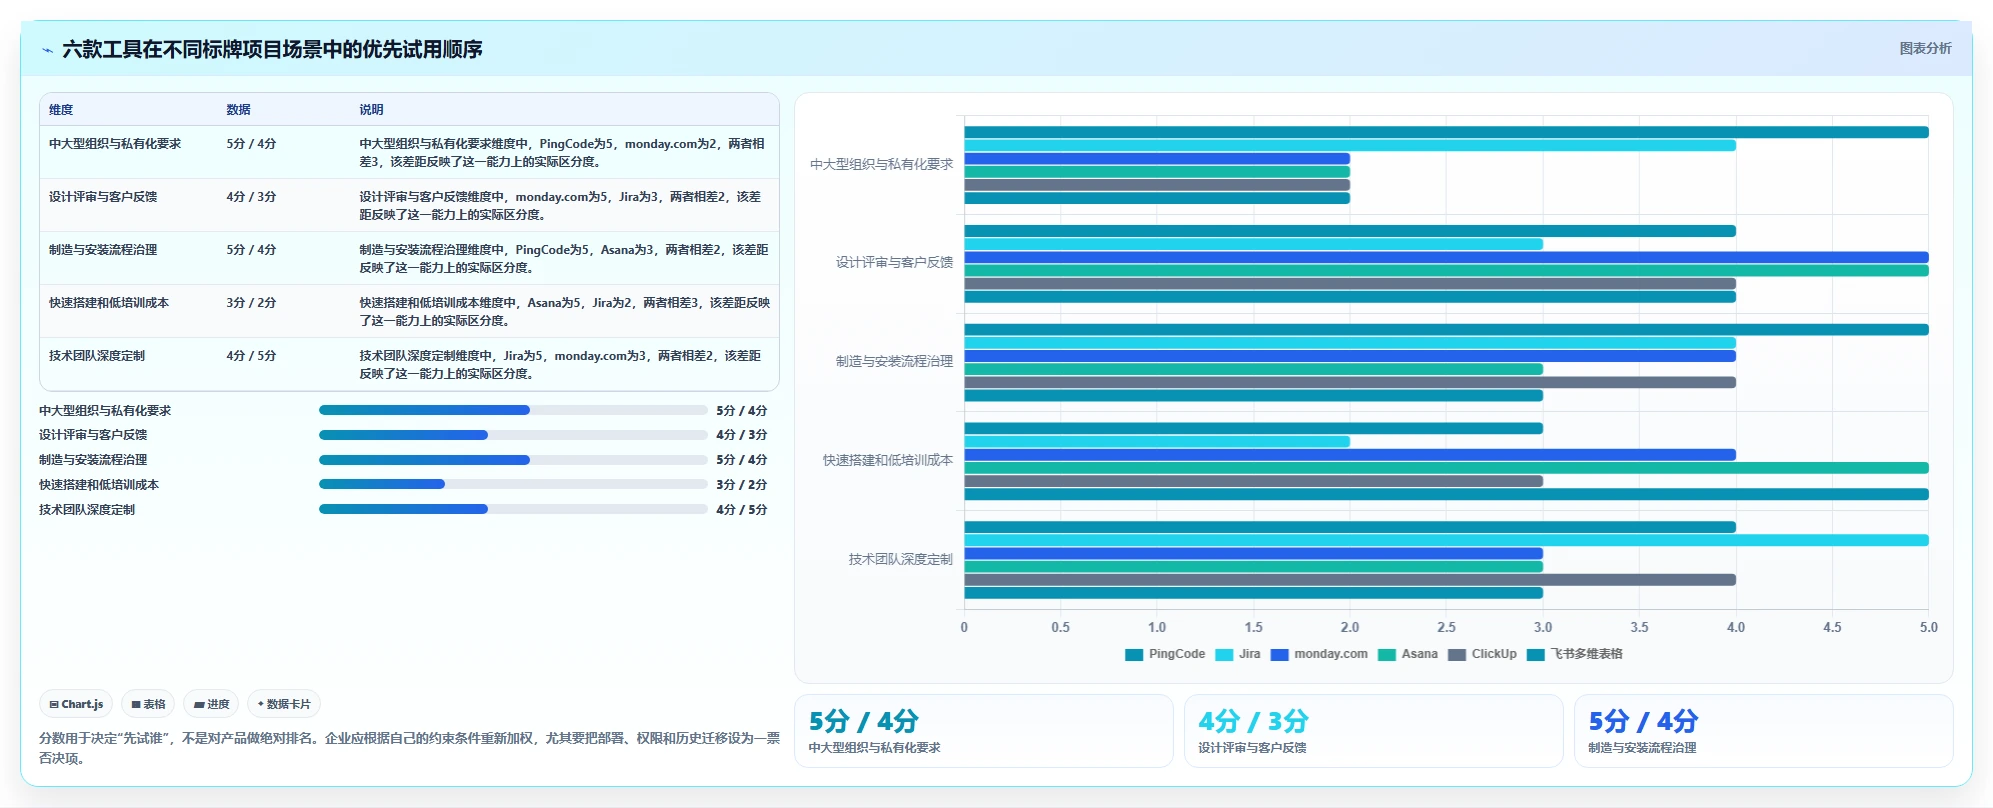Viewport: 1993px width, 808px height.
Task: Click the 中大型组织与私有化要求 table row name
Action: click(x=115, y=144)
